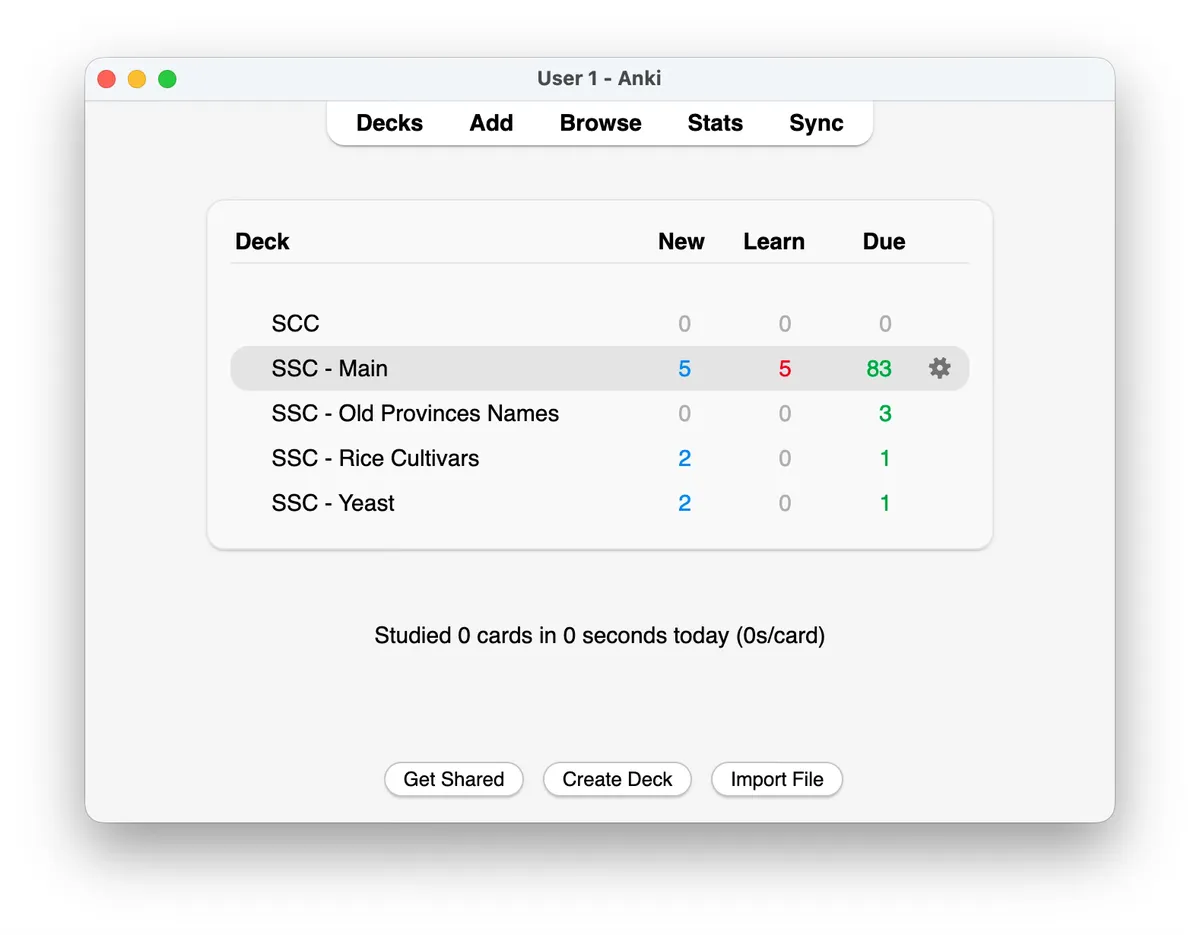The width and height of the screenshot is (1200, 935).
Task: Click the Get Shared button
Action: [454, 779]
